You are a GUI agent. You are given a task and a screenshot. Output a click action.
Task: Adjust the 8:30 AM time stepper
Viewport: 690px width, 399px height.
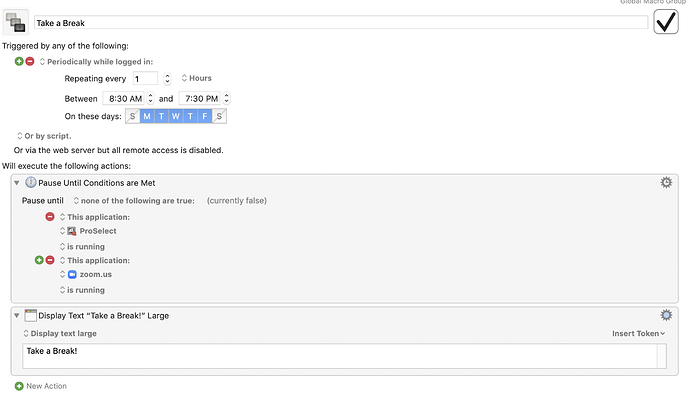(150, 99)
